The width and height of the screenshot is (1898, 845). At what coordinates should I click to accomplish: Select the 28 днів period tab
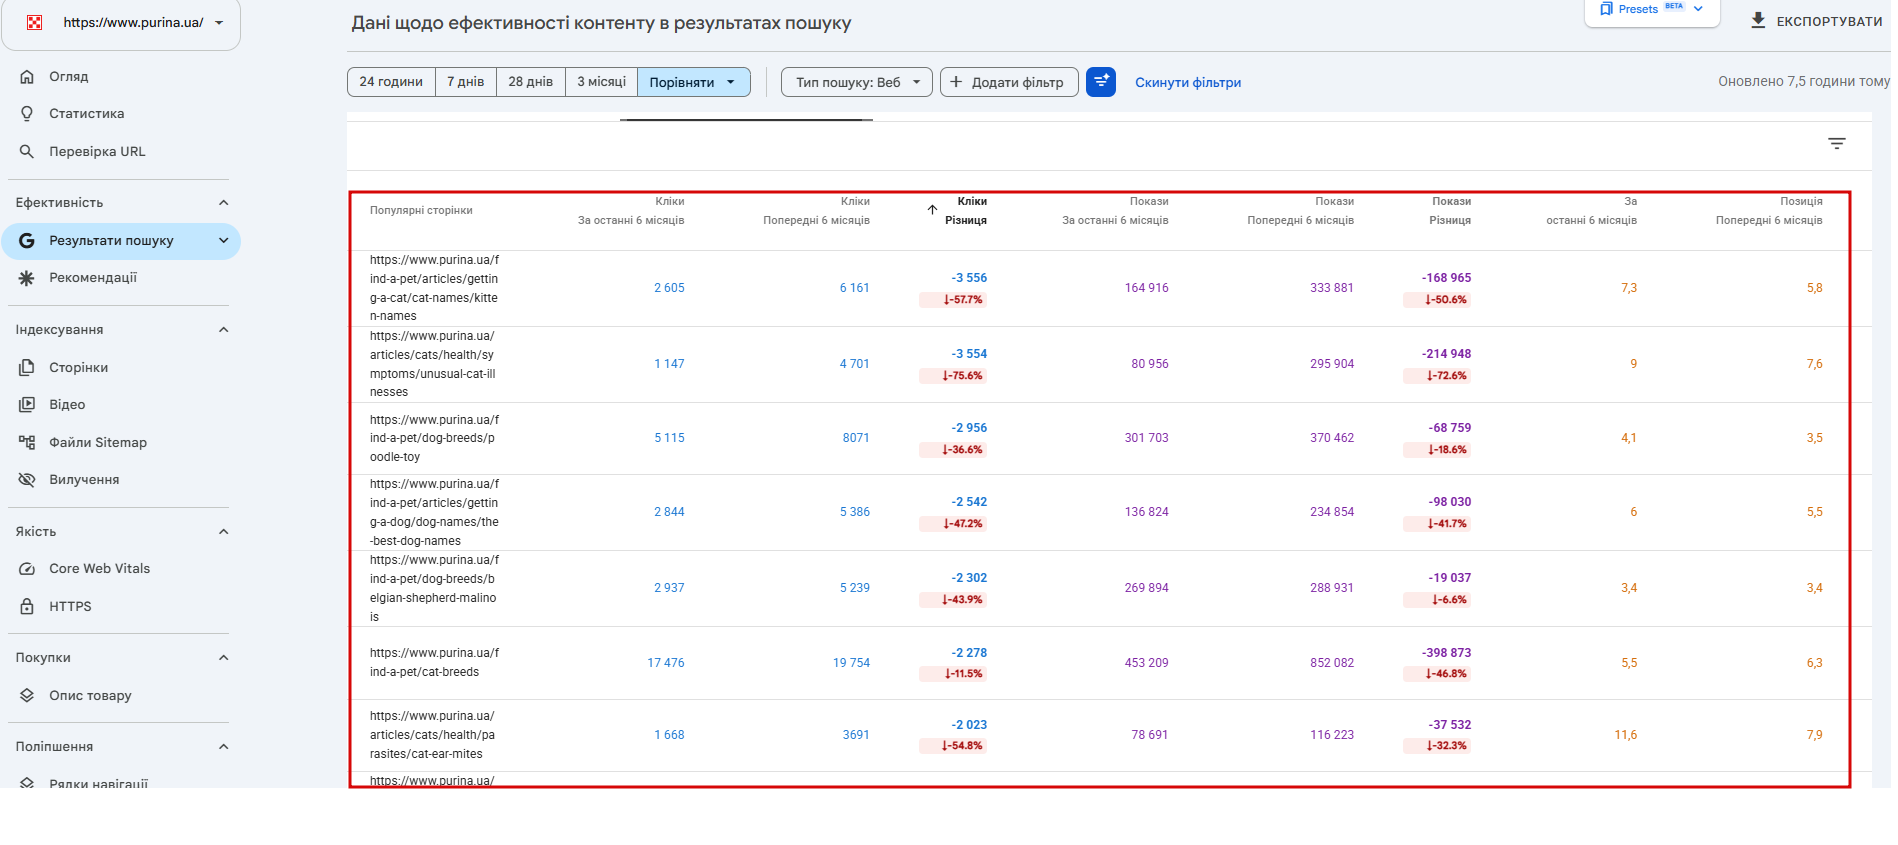coord(530,82)
